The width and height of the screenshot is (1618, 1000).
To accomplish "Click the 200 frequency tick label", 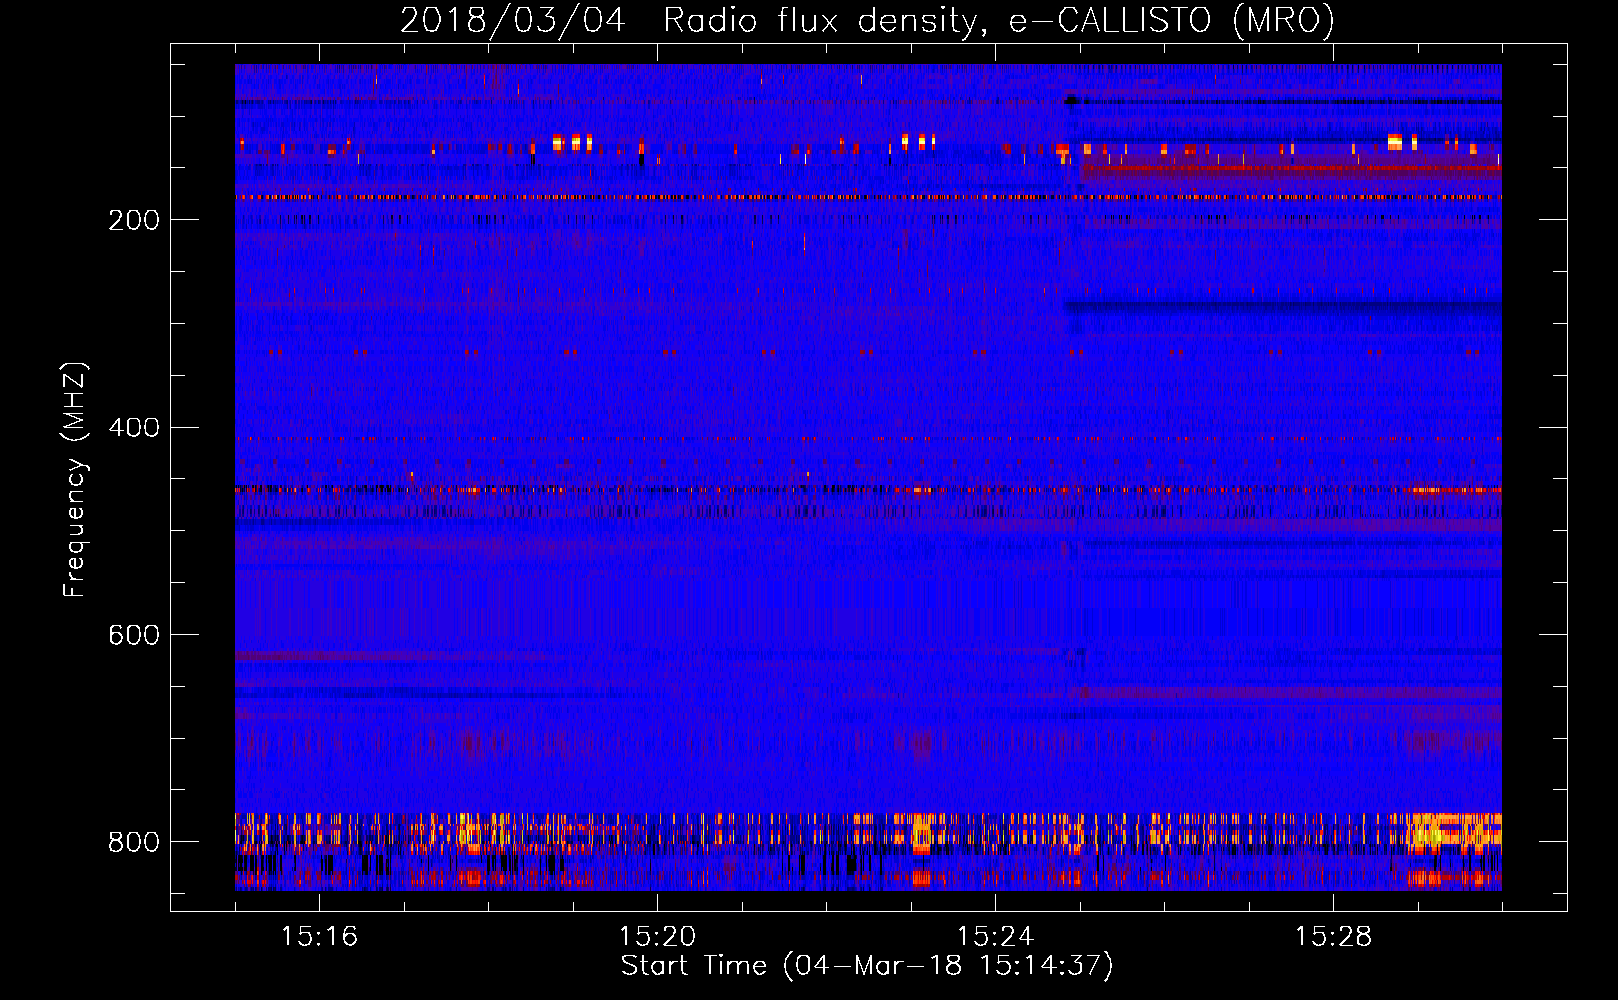I will [x=134, y=220].
